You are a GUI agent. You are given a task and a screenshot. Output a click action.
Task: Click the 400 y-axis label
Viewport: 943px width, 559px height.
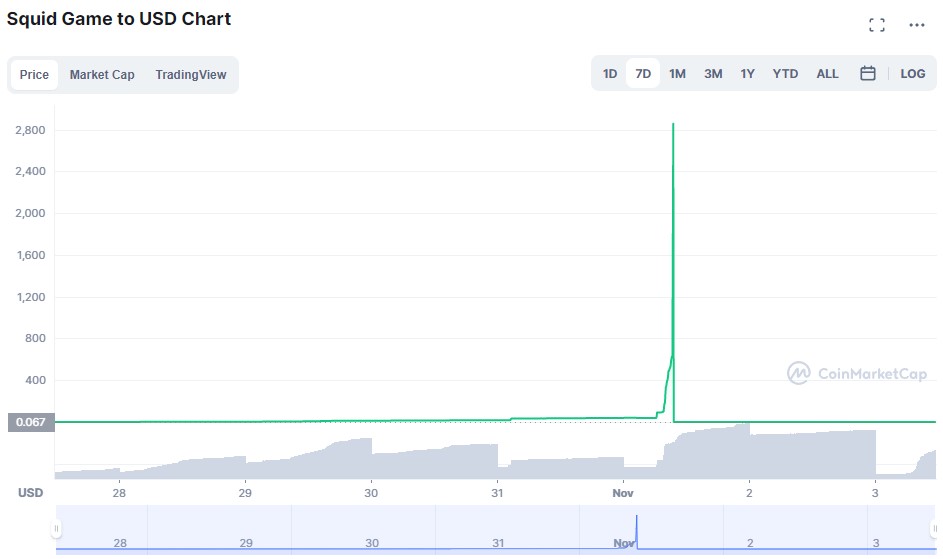pyautogui.click(x=35, y=380)
